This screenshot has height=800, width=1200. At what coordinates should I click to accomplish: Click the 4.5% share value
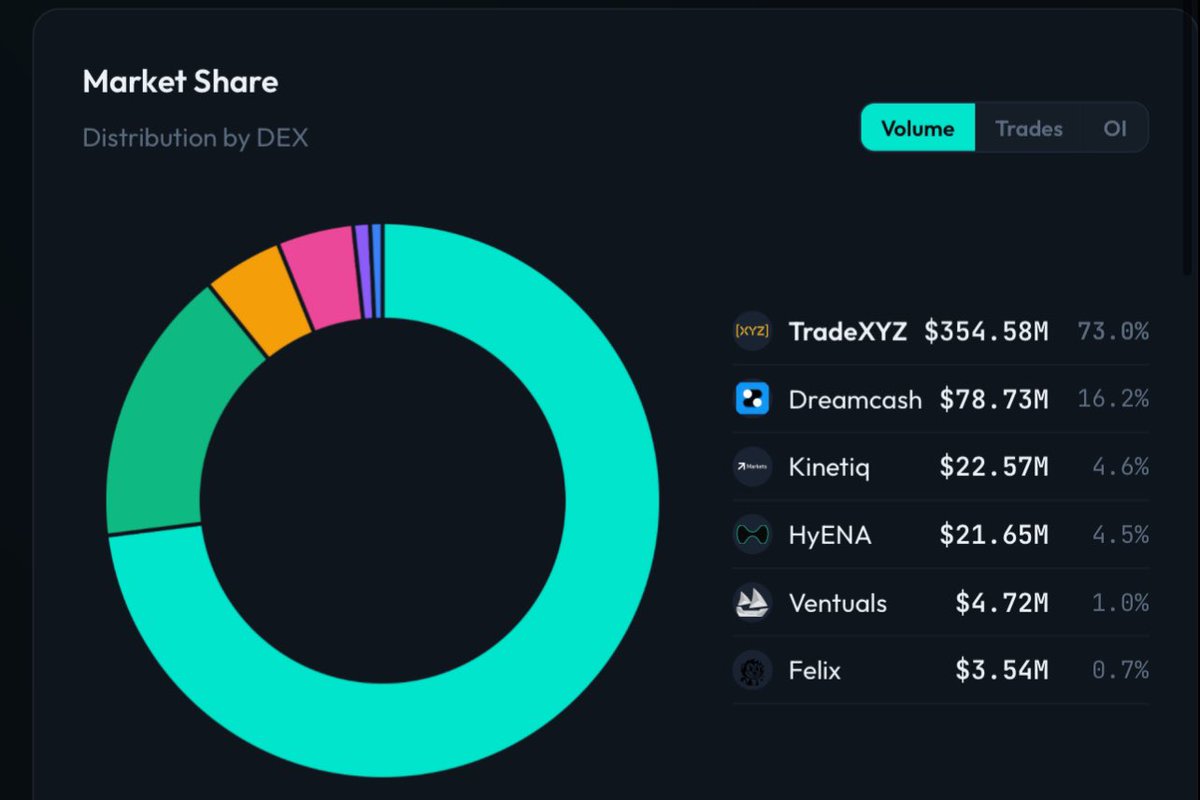tap(1120, 535)
